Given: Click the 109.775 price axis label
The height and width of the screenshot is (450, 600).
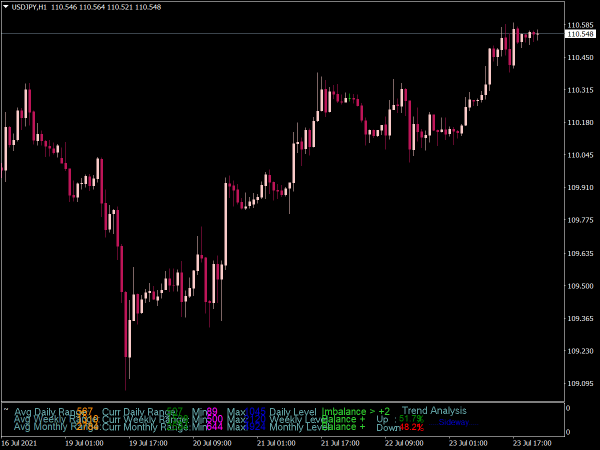Looking at the screenshot, I should pyautogui.click(x=580, y=220).
